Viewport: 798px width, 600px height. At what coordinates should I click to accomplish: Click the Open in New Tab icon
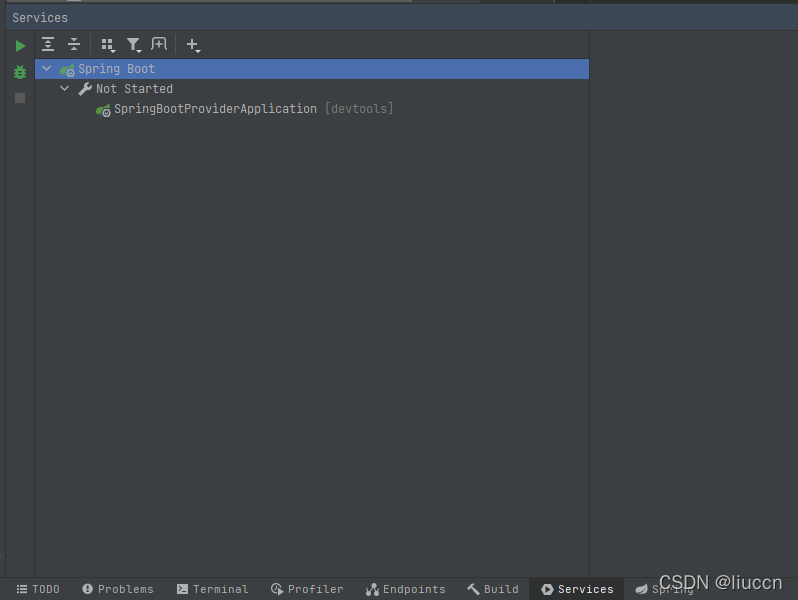[x=159, y=44]
